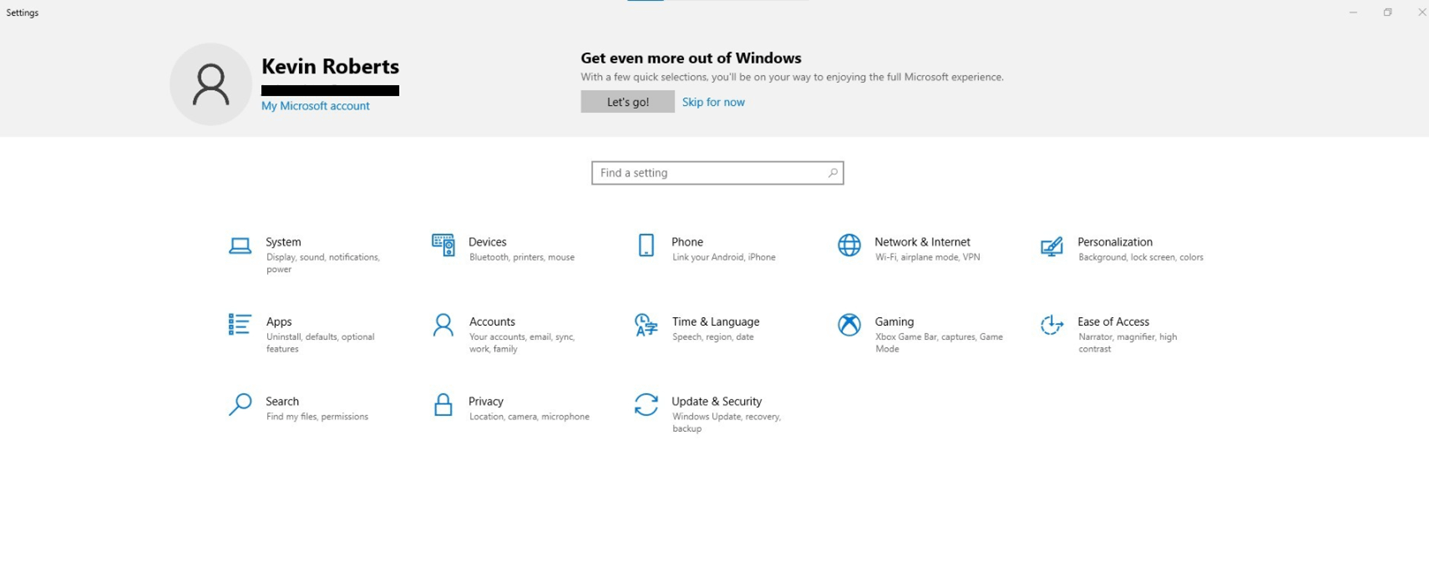Click the Privacy padlock icon

tap(443, 404)
